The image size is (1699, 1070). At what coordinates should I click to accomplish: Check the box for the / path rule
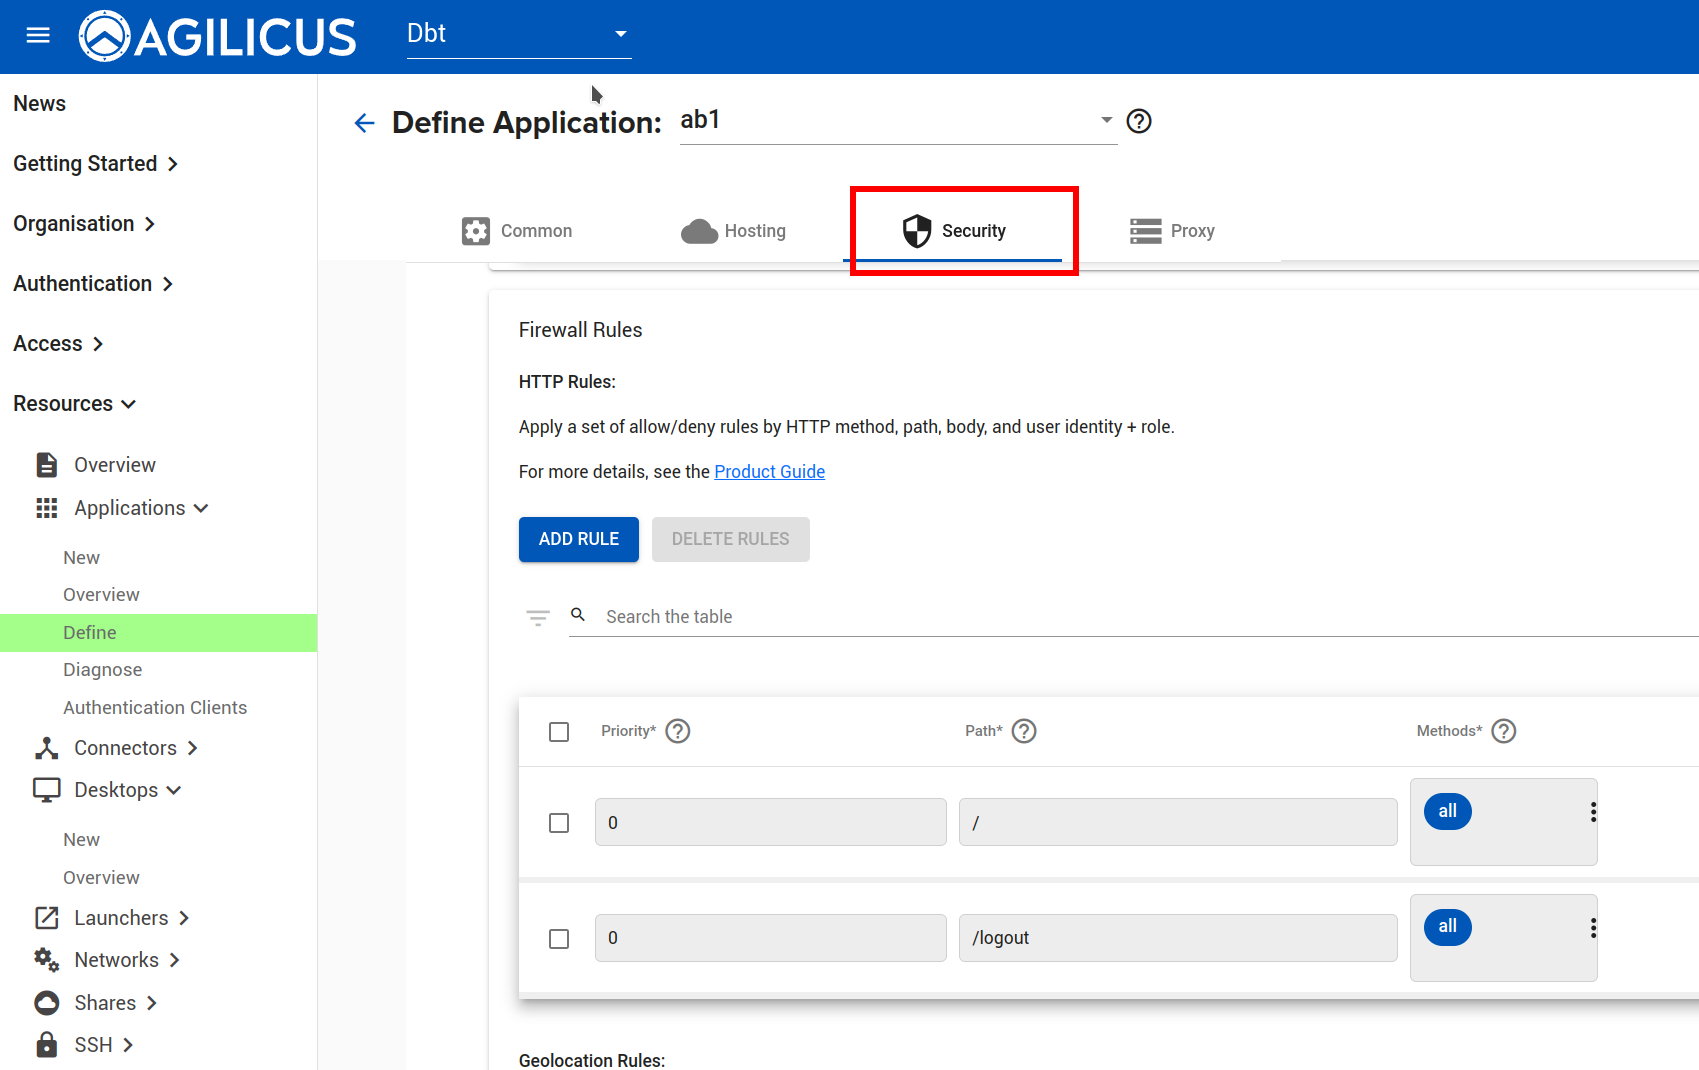pos(559,823)
